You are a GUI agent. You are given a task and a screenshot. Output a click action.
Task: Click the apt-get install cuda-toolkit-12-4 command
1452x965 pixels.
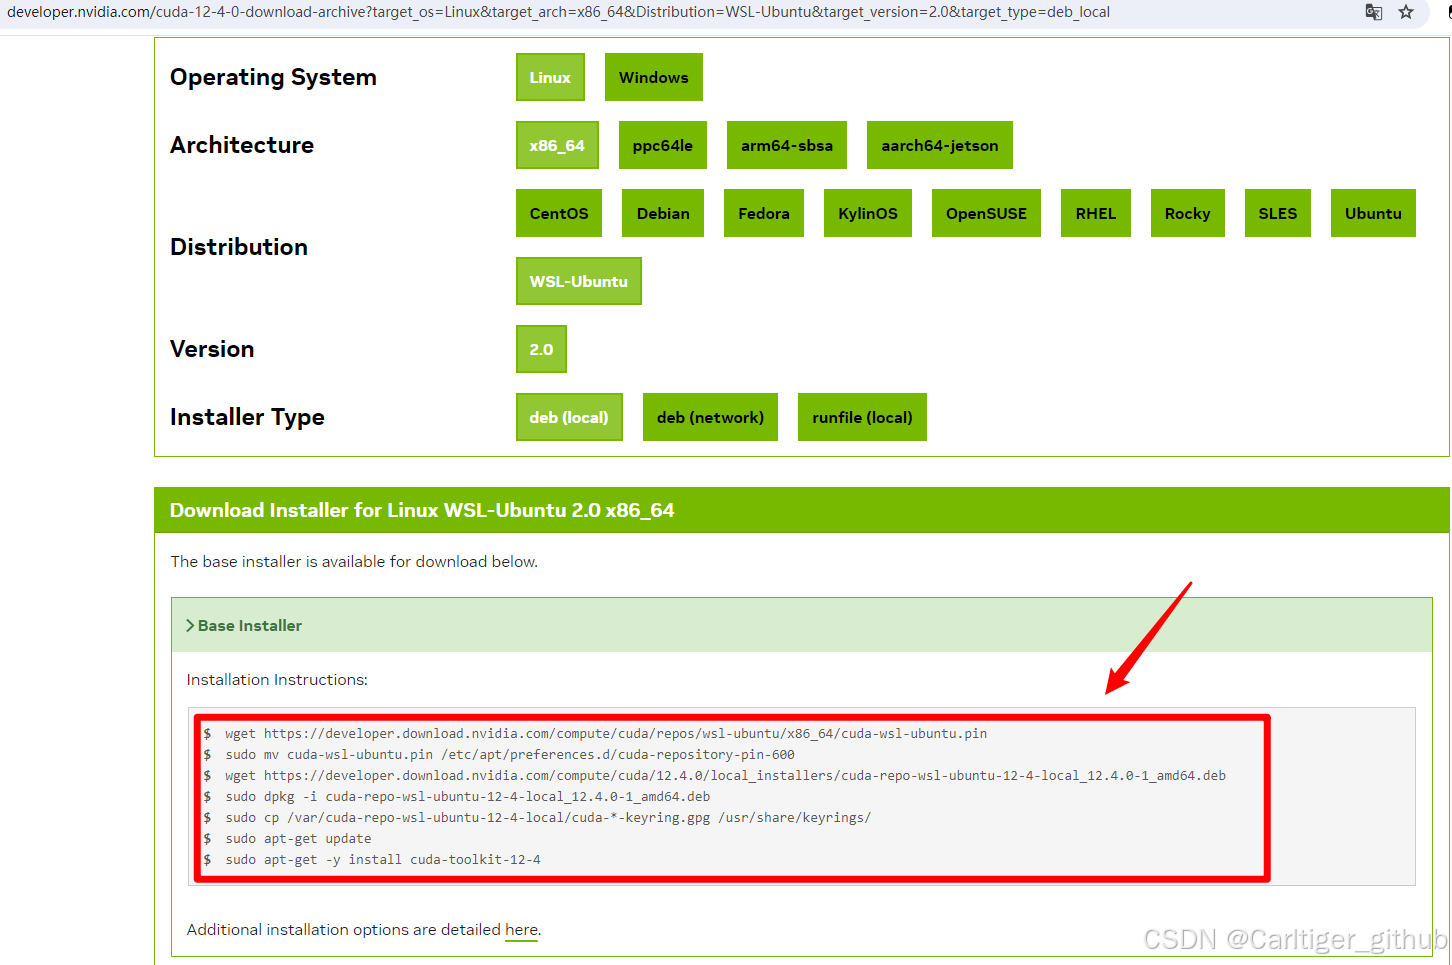pos(383,859)
